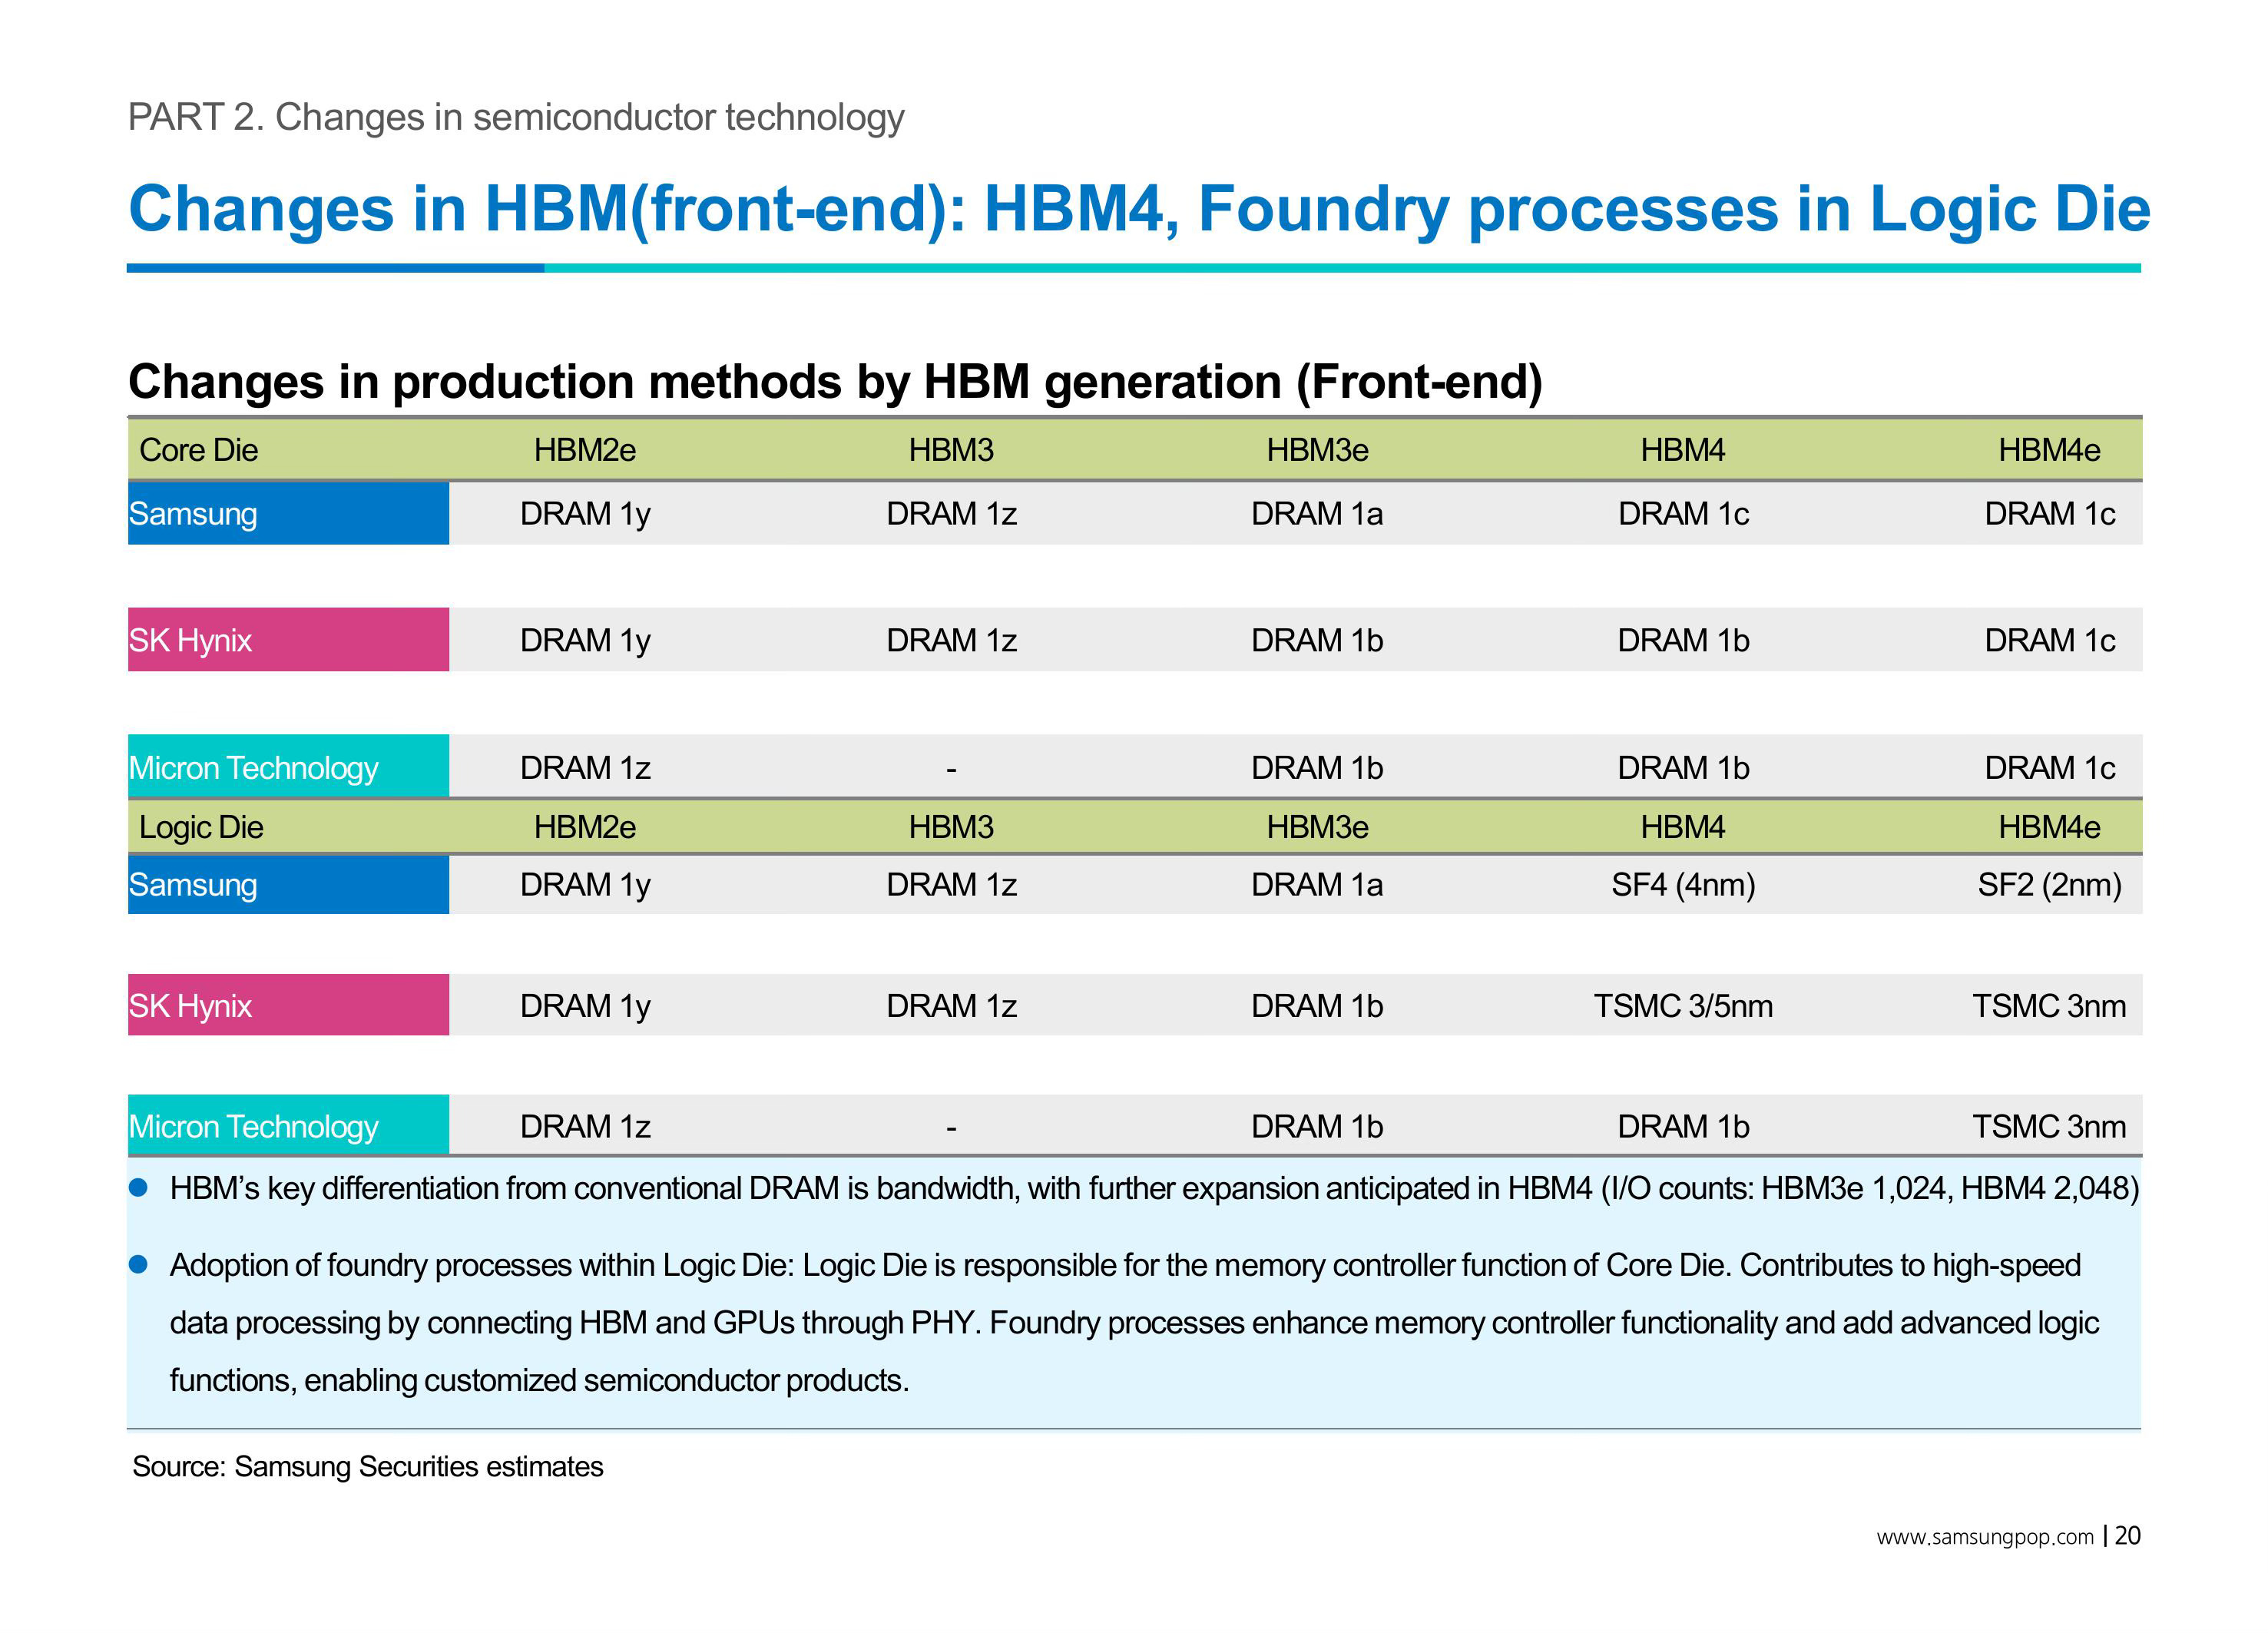Click the Micron Technology label in Core Die section
This screenshot has width=2268, height=1633.
[x=288, y=767]
